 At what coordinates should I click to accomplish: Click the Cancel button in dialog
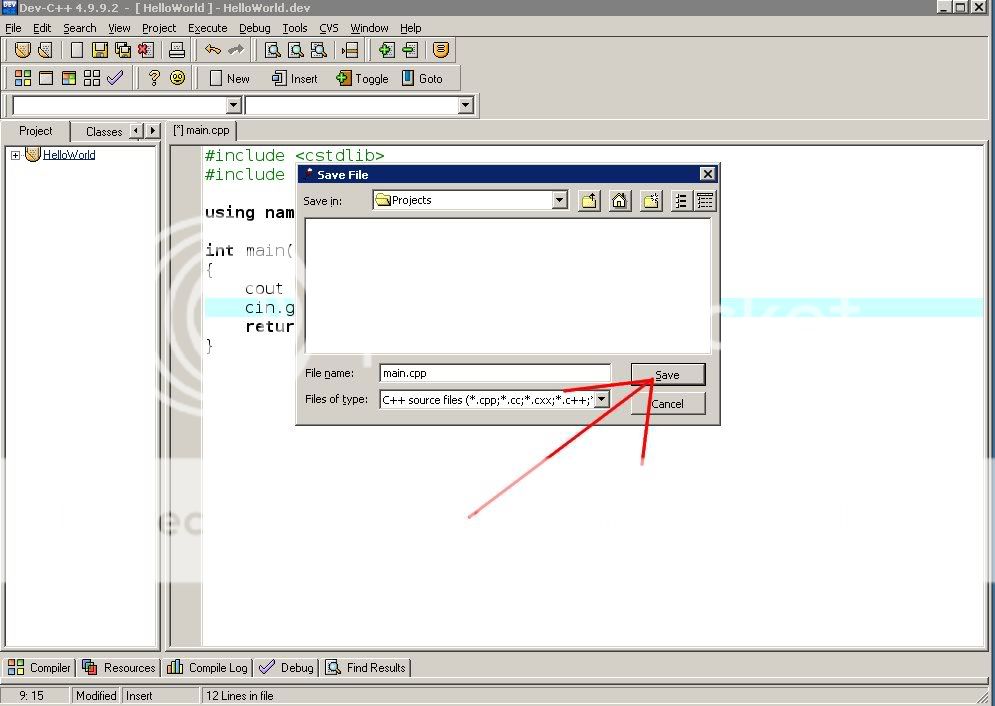(668, 404)
